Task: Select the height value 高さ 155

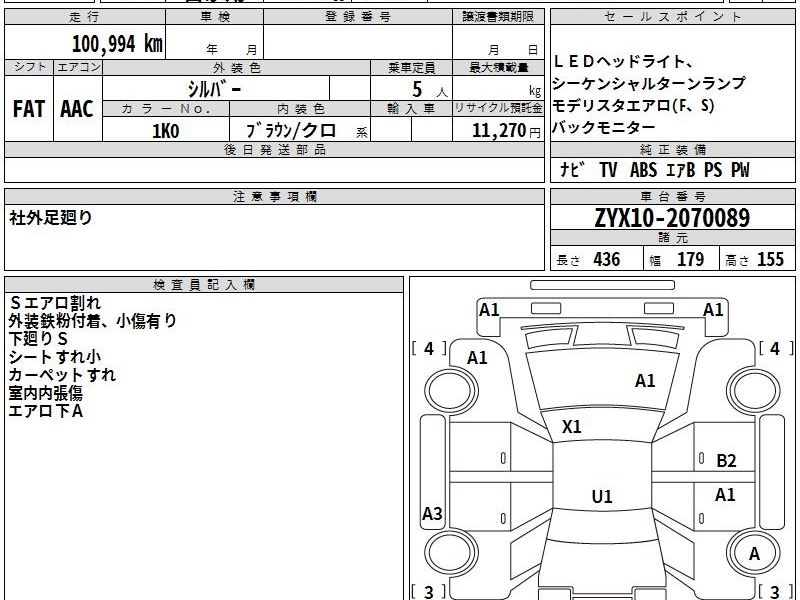Action: [x=755, y=259]
